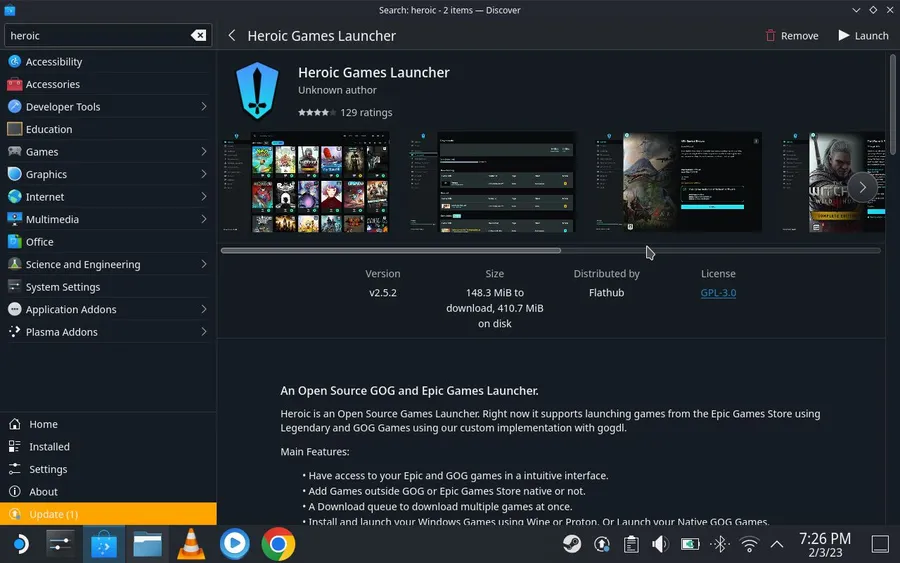
Task: Expand Science and Engineering chevron
Action: [x=204, y=264]
